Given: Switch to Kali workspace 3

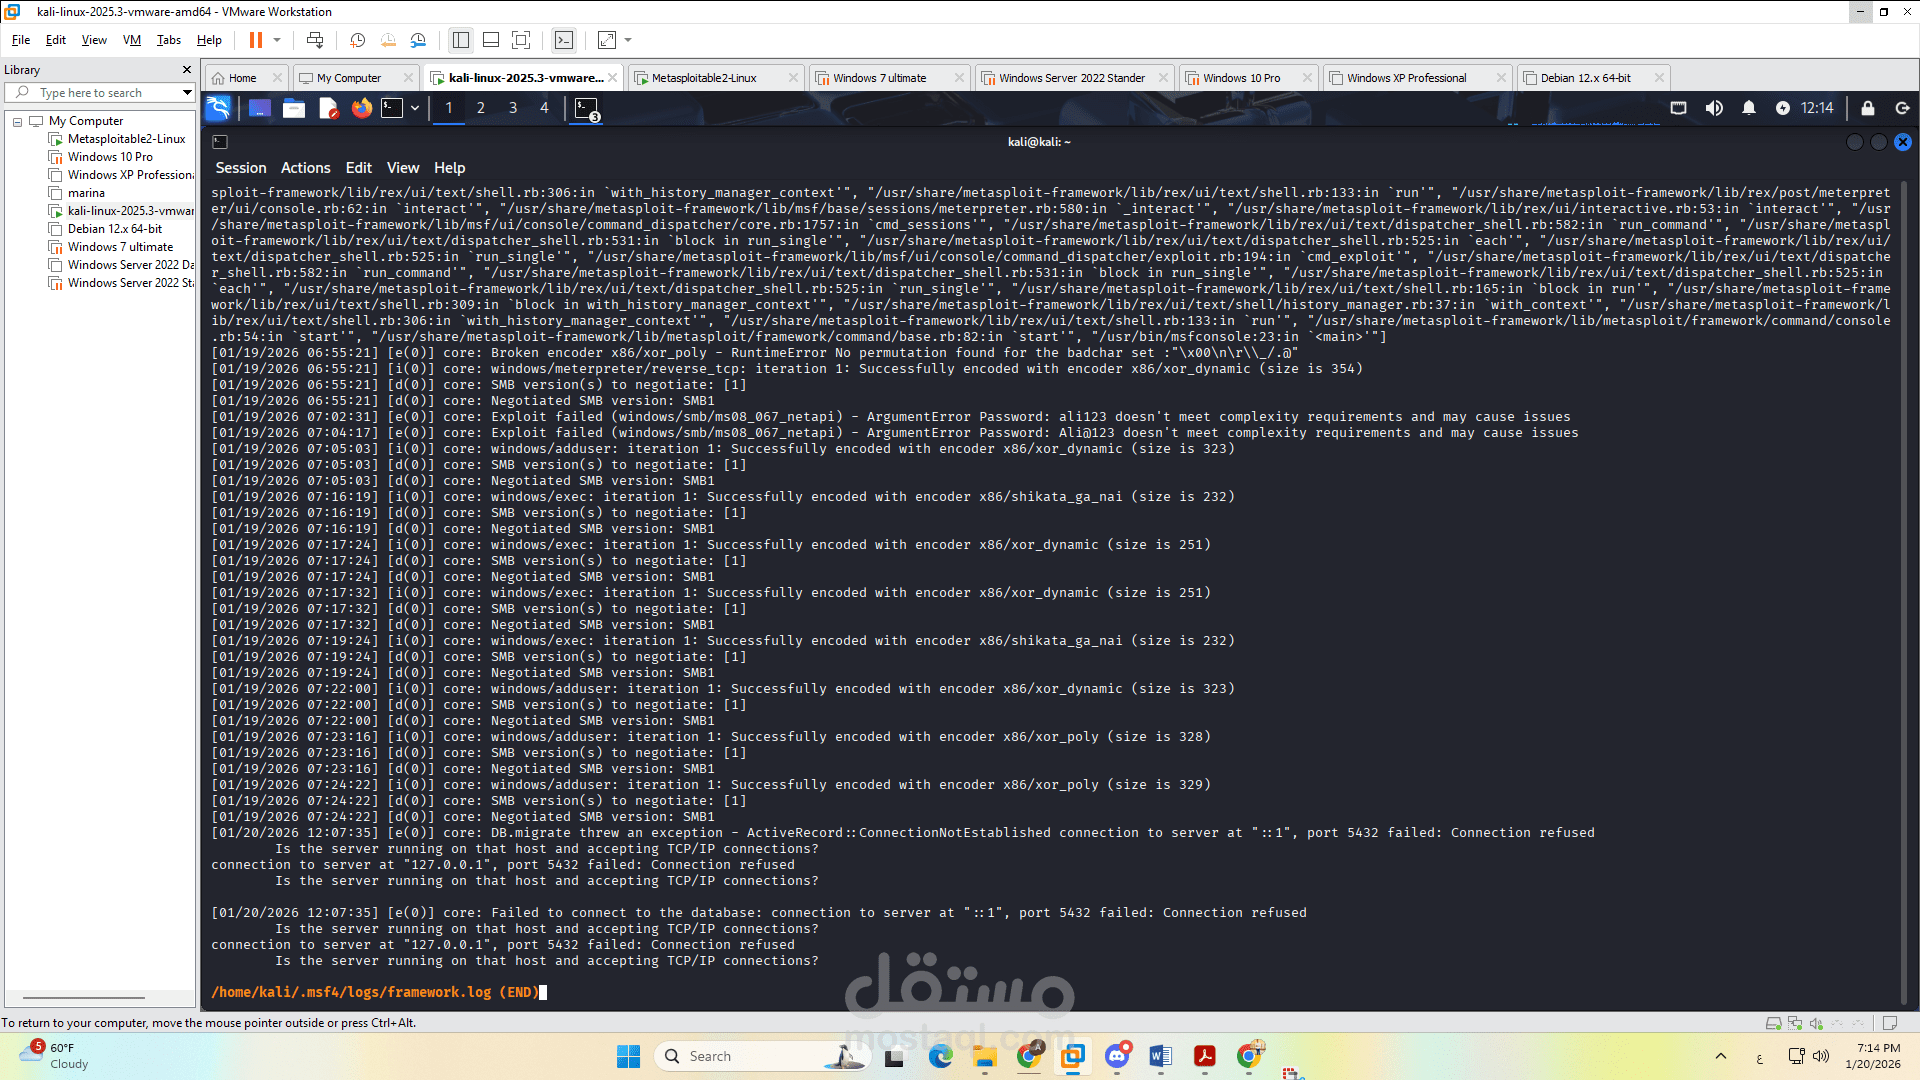Looking at the screenshot, I should tap(513, 108).
